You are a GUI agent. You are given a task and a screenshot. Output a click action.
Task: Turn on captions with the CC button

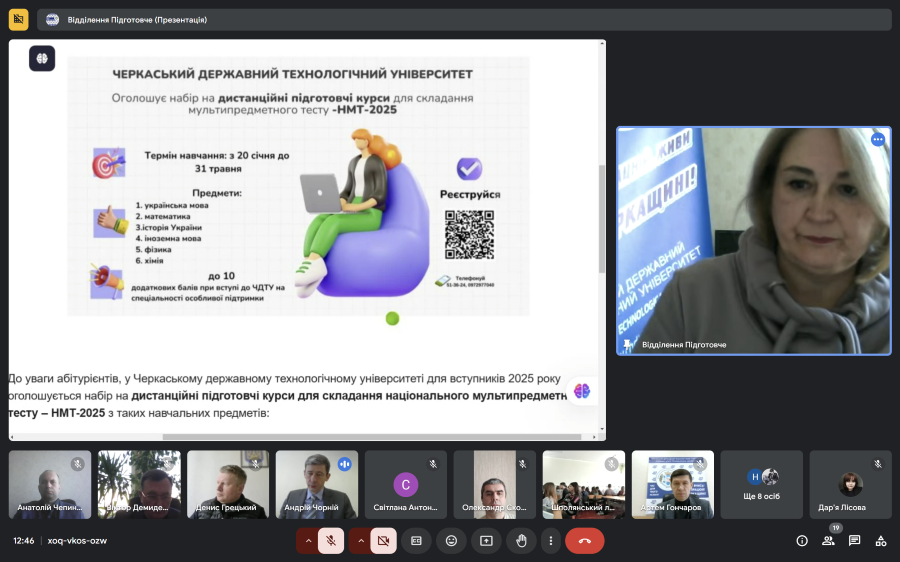point(416,541)
